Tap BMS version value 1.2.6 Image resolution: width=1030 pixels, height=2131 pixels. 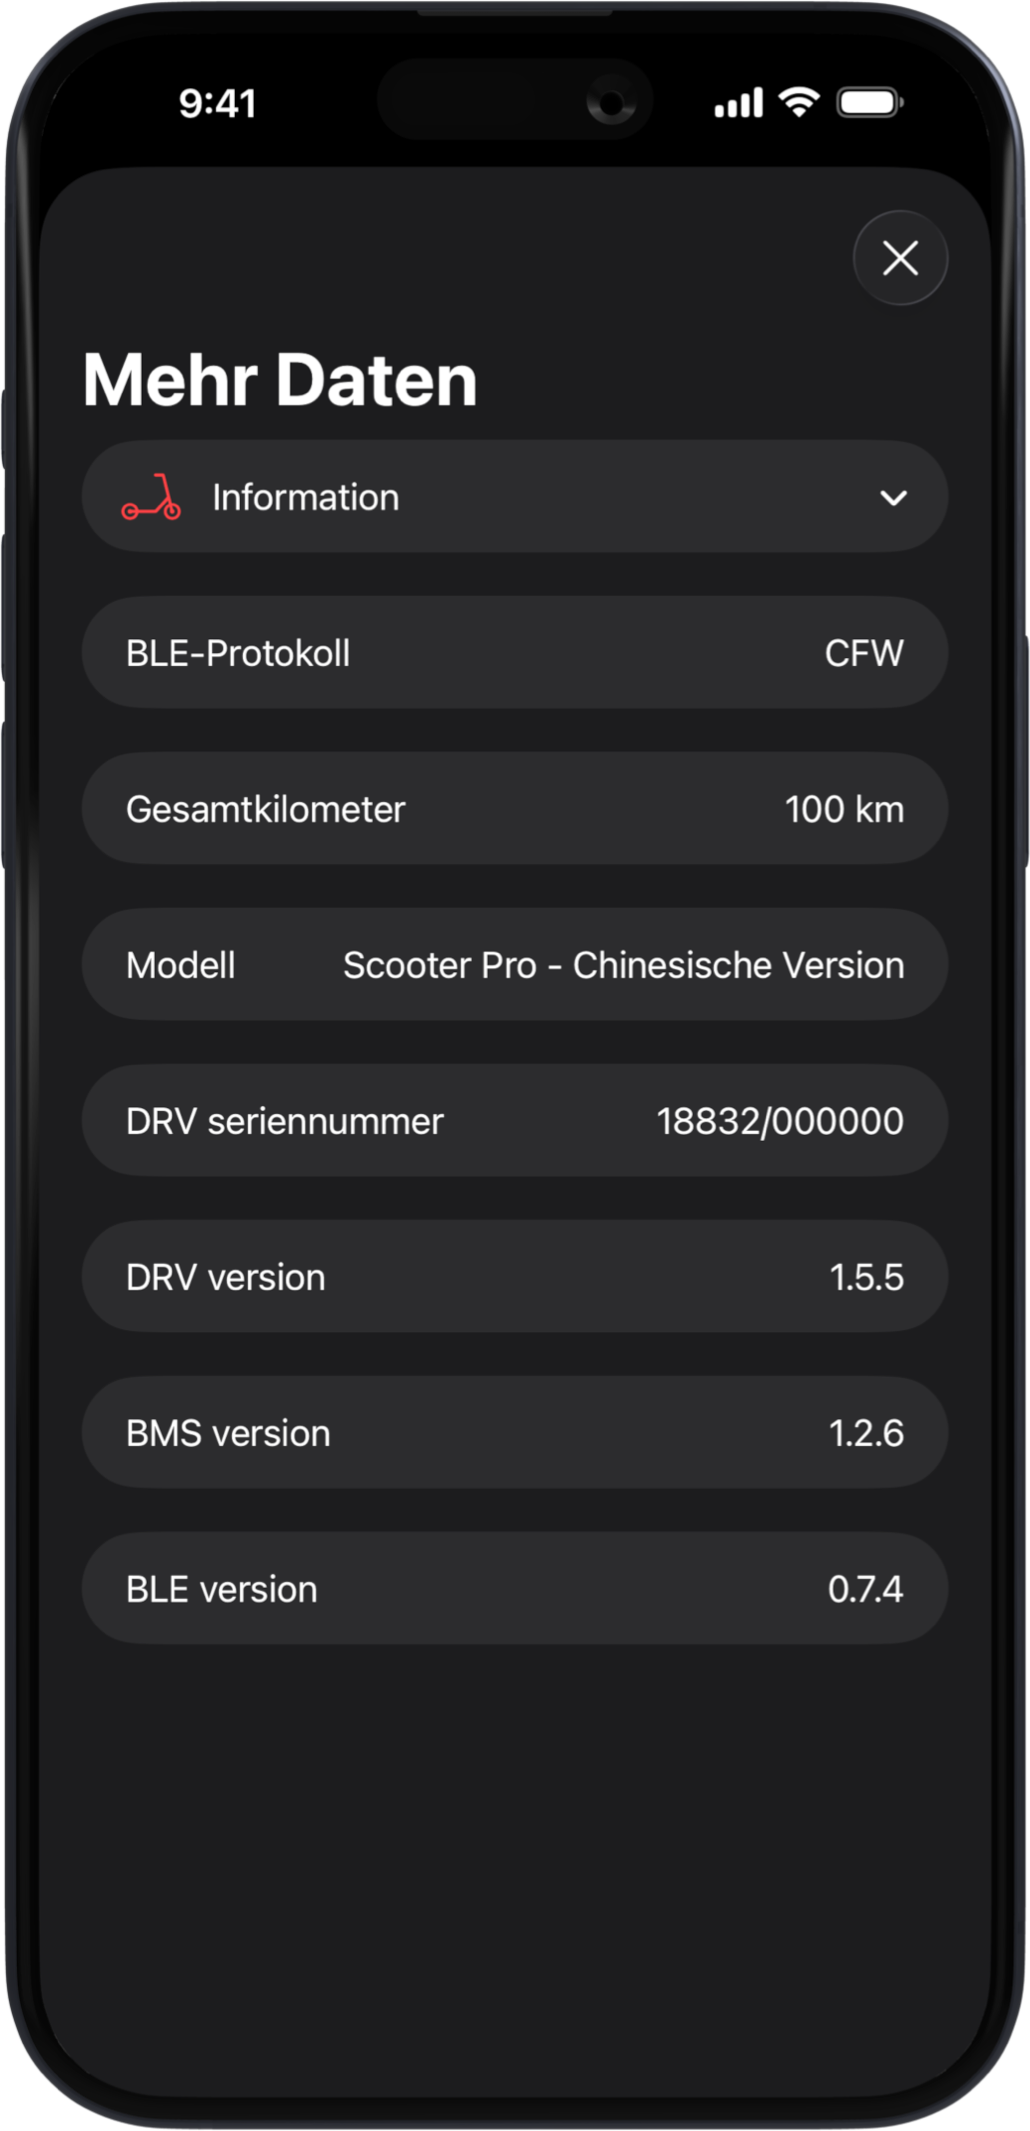click(x=866, y=1434)
